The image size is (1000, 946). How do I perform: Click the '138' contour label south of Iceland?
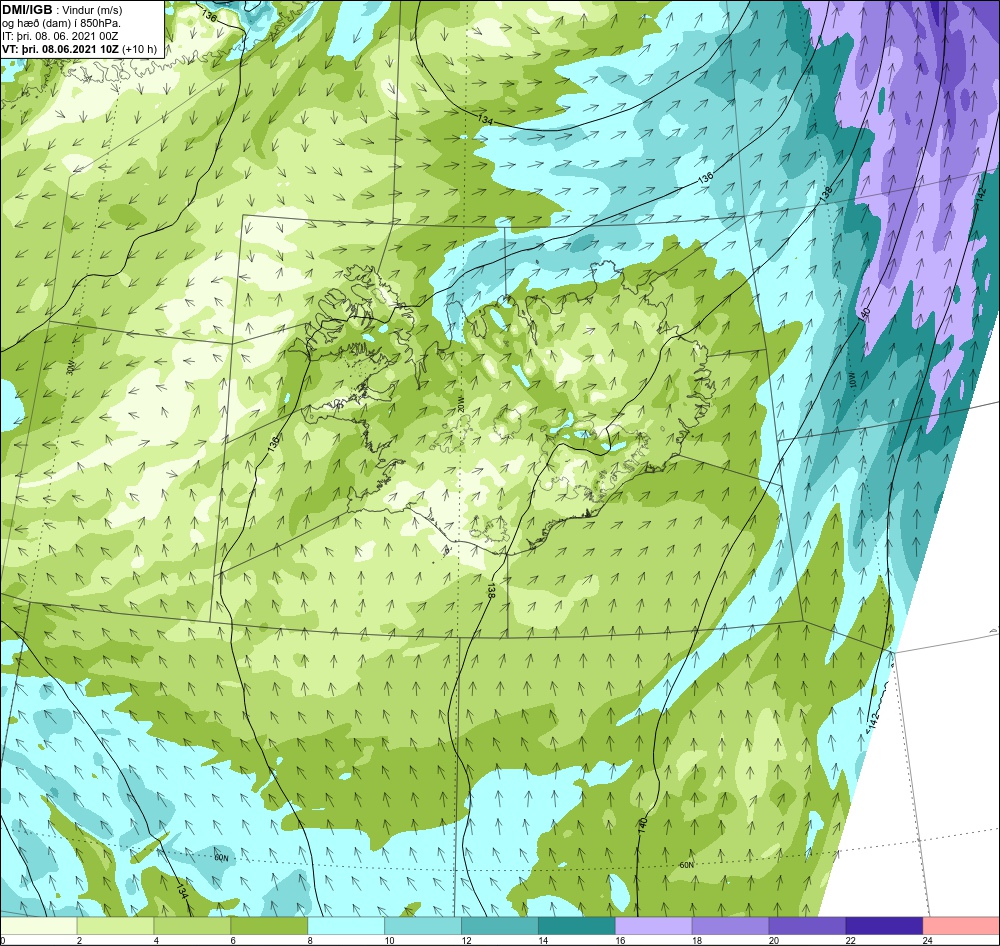pos(490,591)
